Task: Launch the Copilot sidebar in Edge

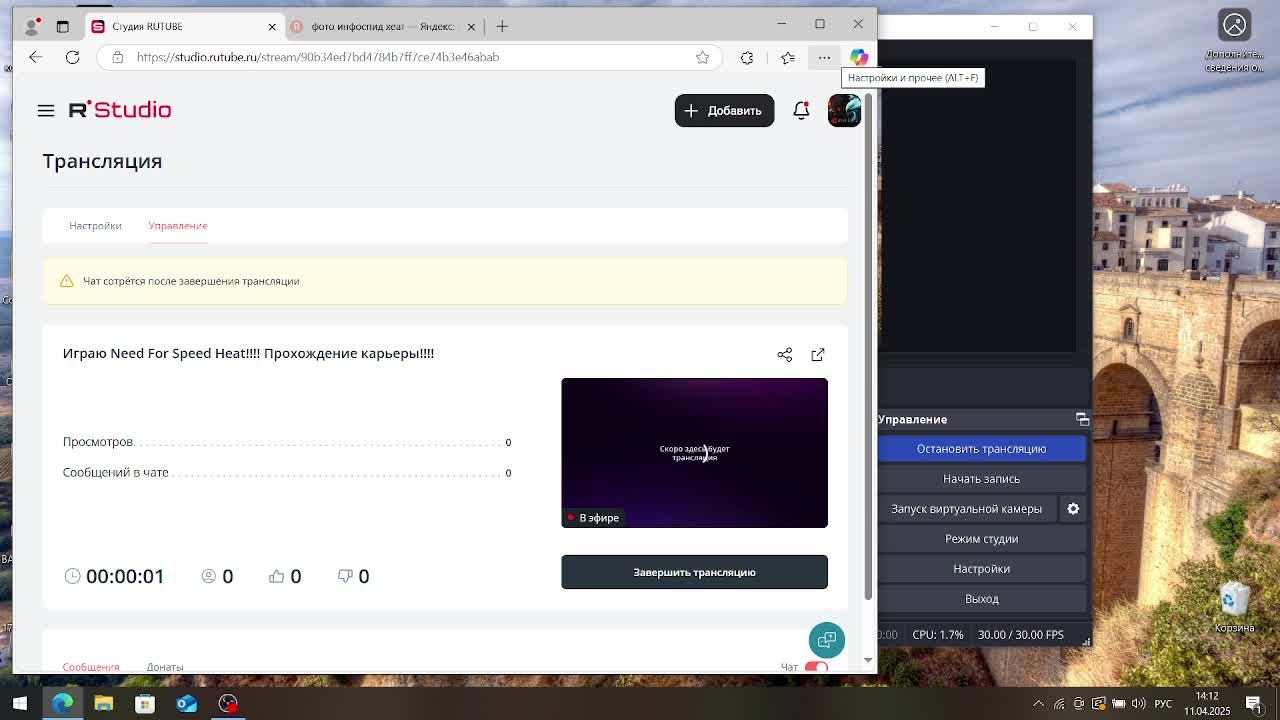Action: [x=859, y=57]
